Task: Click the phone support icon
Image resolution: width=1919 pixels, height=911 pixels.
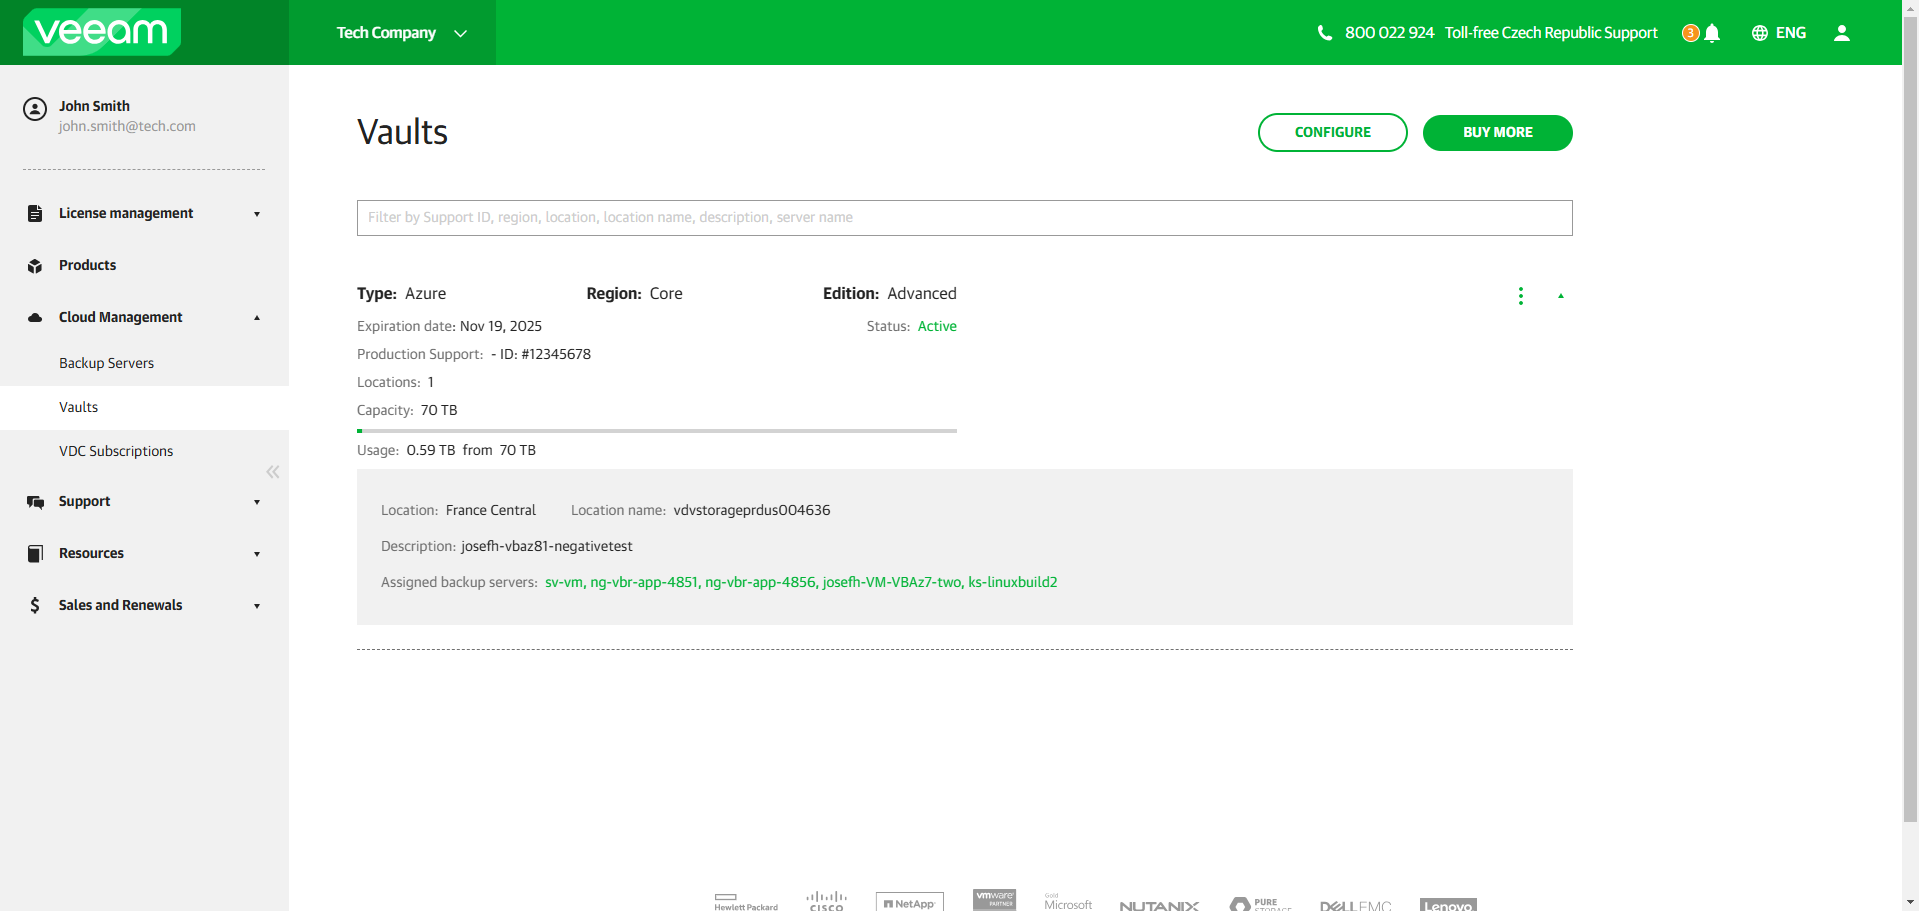Action: coord(1325,33)
